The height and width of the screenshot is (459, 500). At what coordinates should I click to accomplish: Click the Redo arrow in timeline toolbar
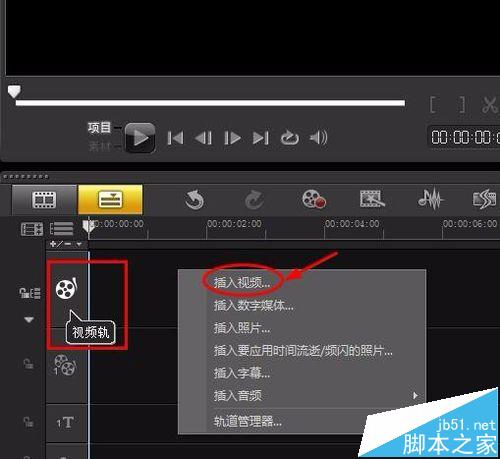[254, 200]
